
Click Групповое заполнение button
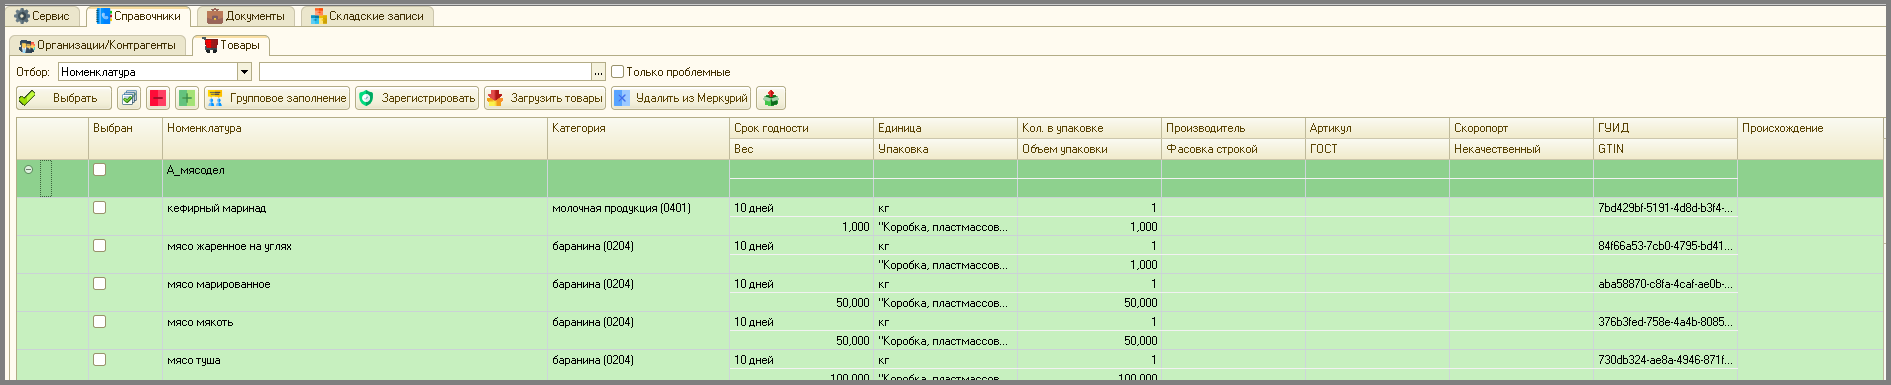pos(277,98)
